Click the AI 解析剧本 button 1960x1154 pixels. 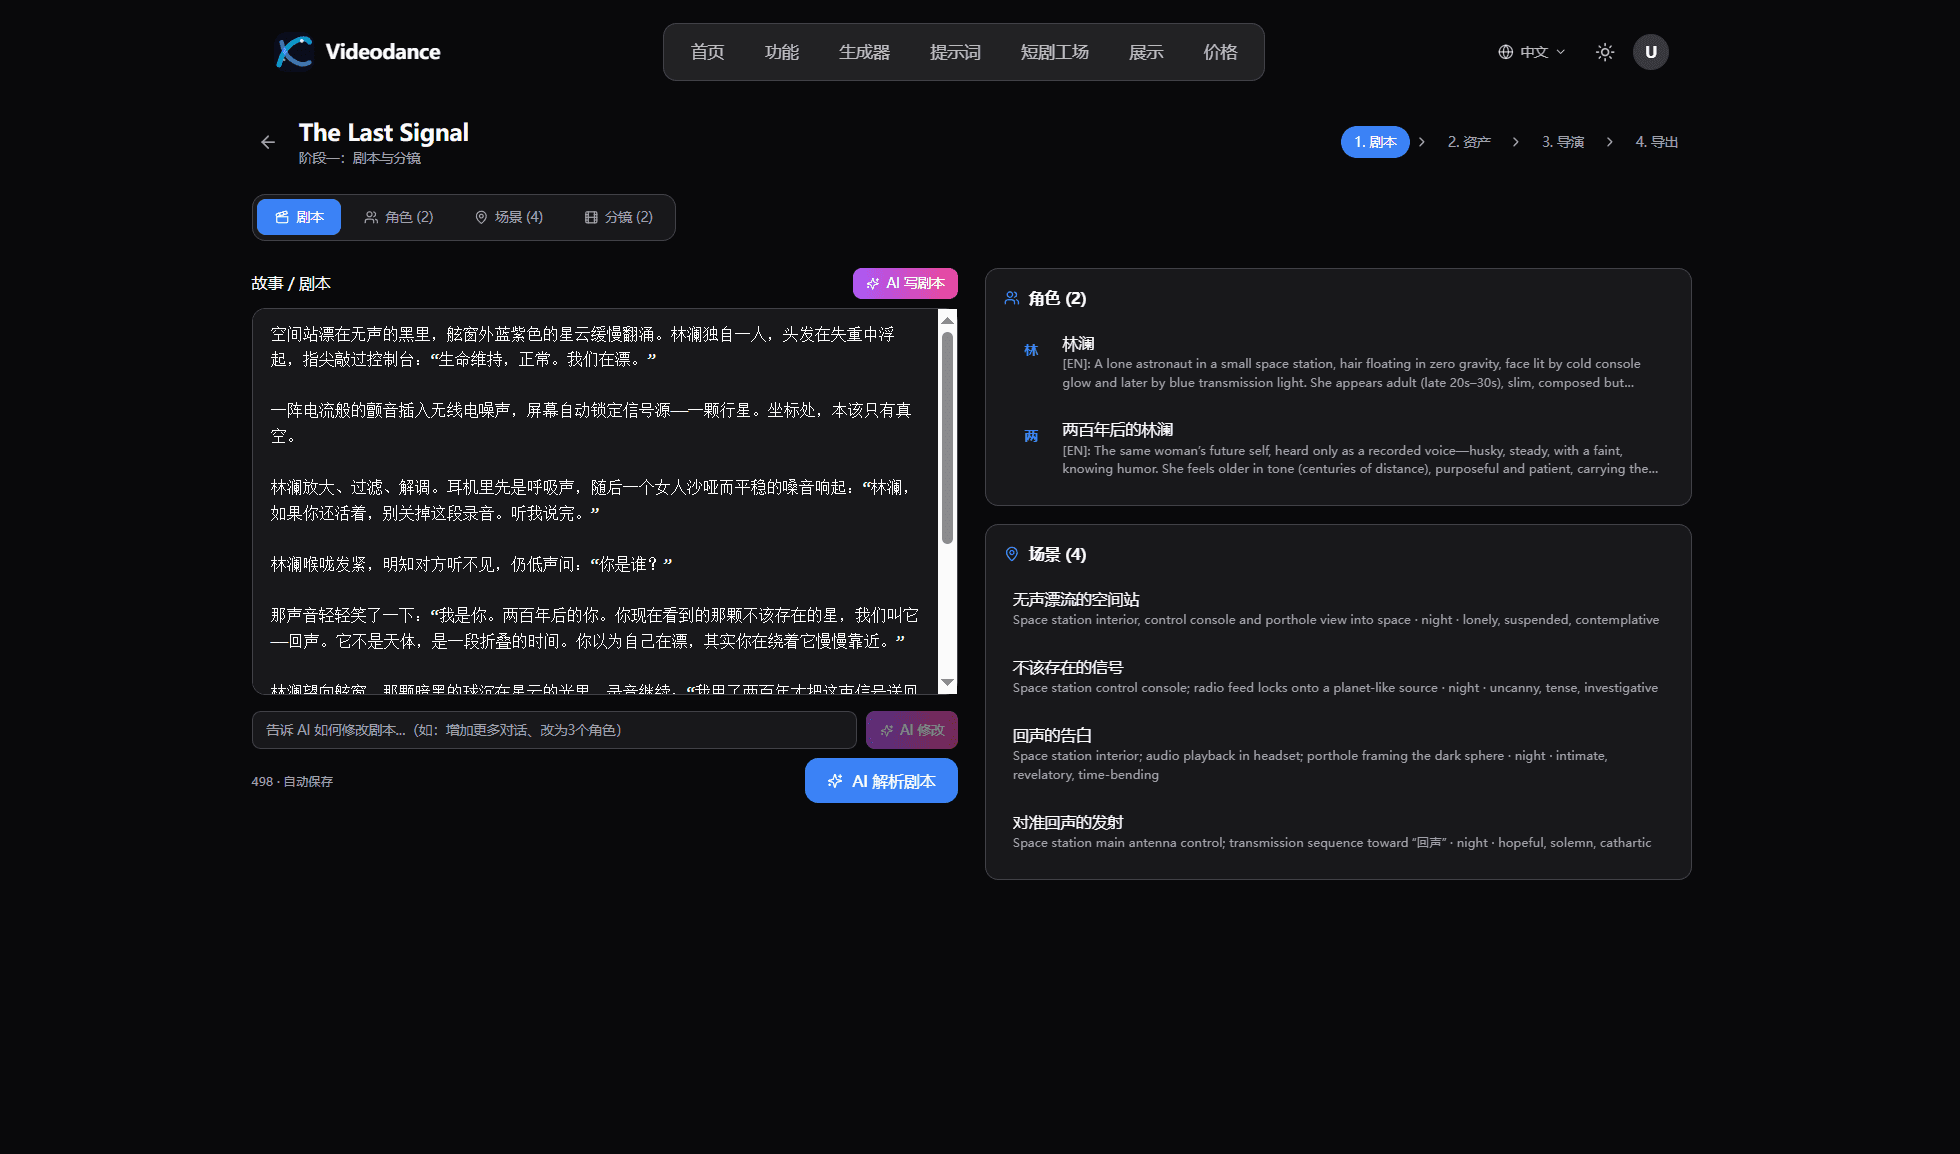click(x=881, y=781)
